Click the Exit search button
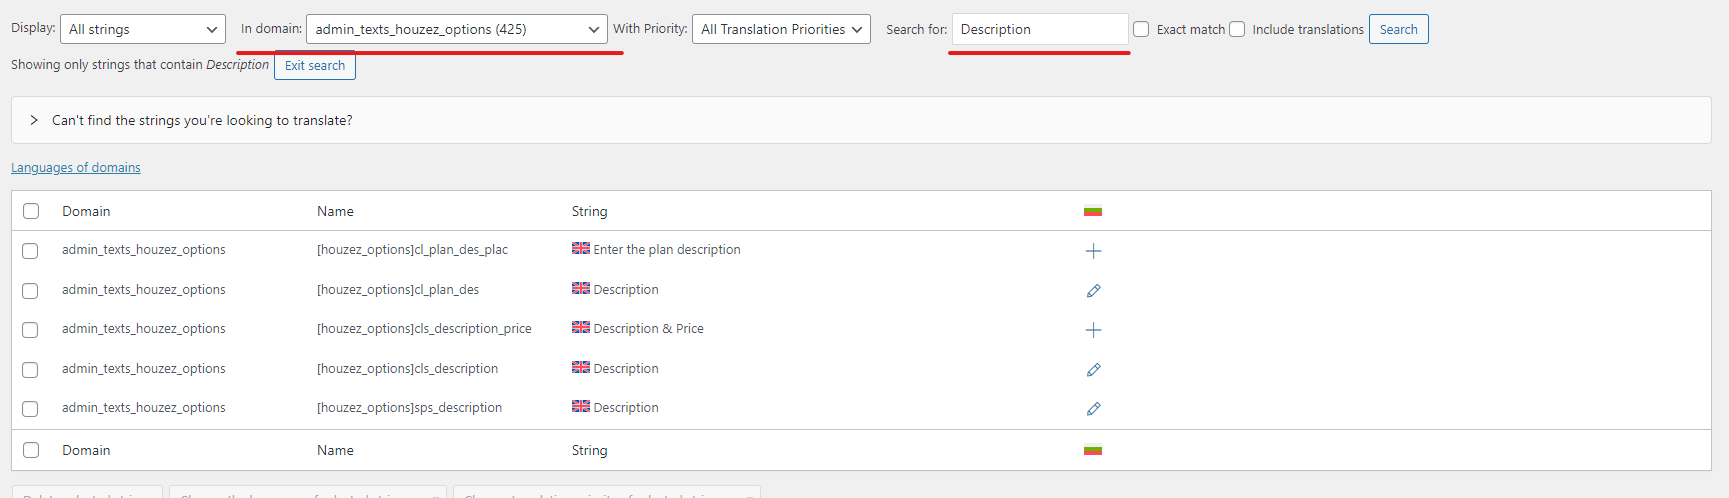 coord(314,66)
